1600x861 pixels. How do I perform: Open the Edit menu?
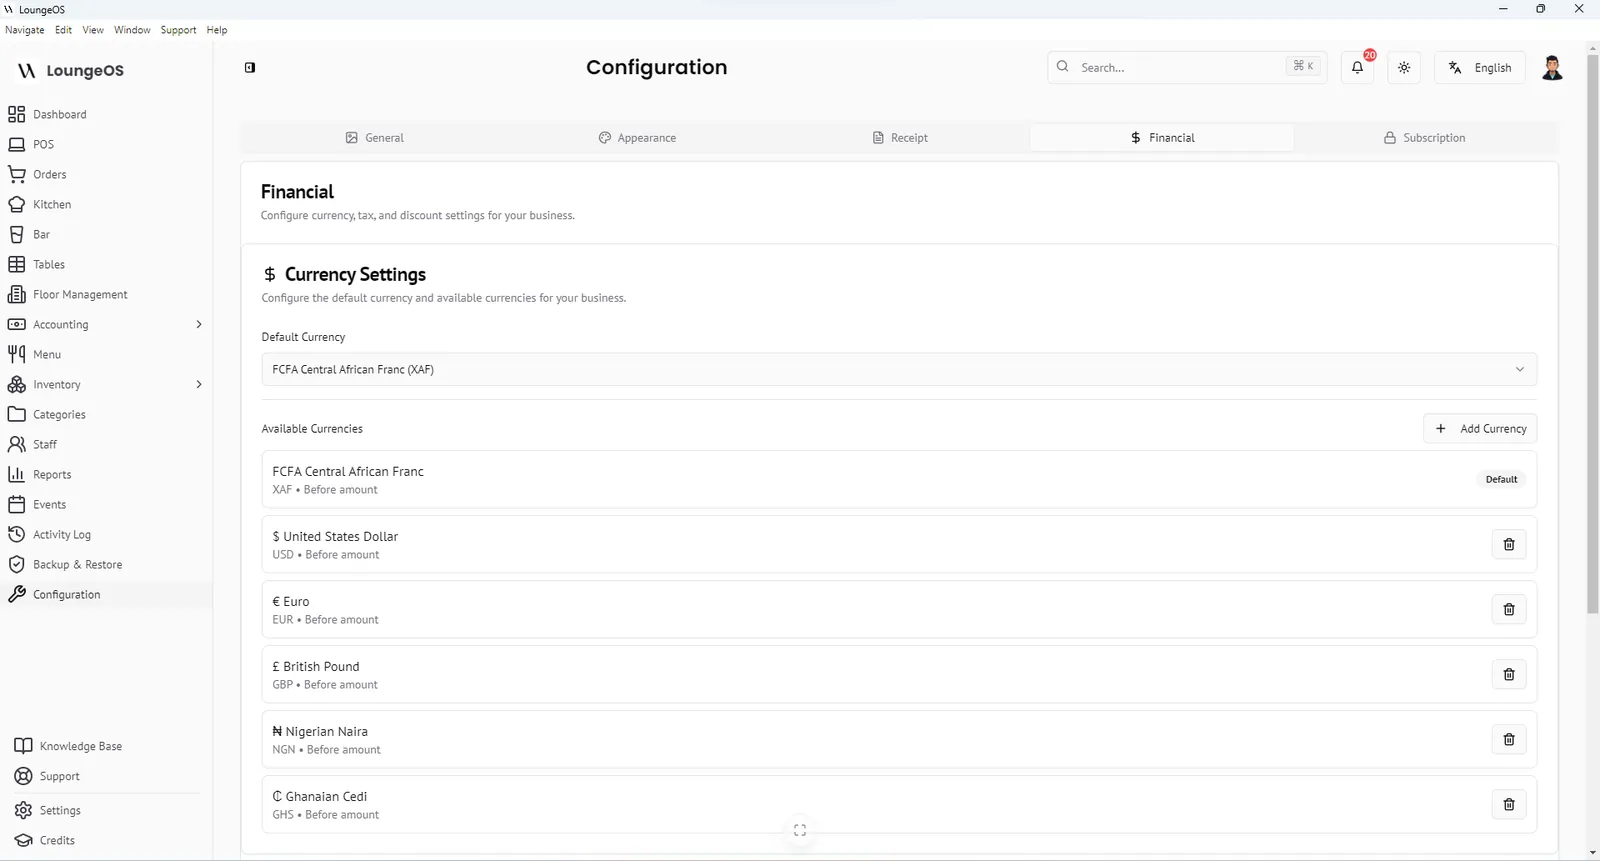tap(64, 30)
